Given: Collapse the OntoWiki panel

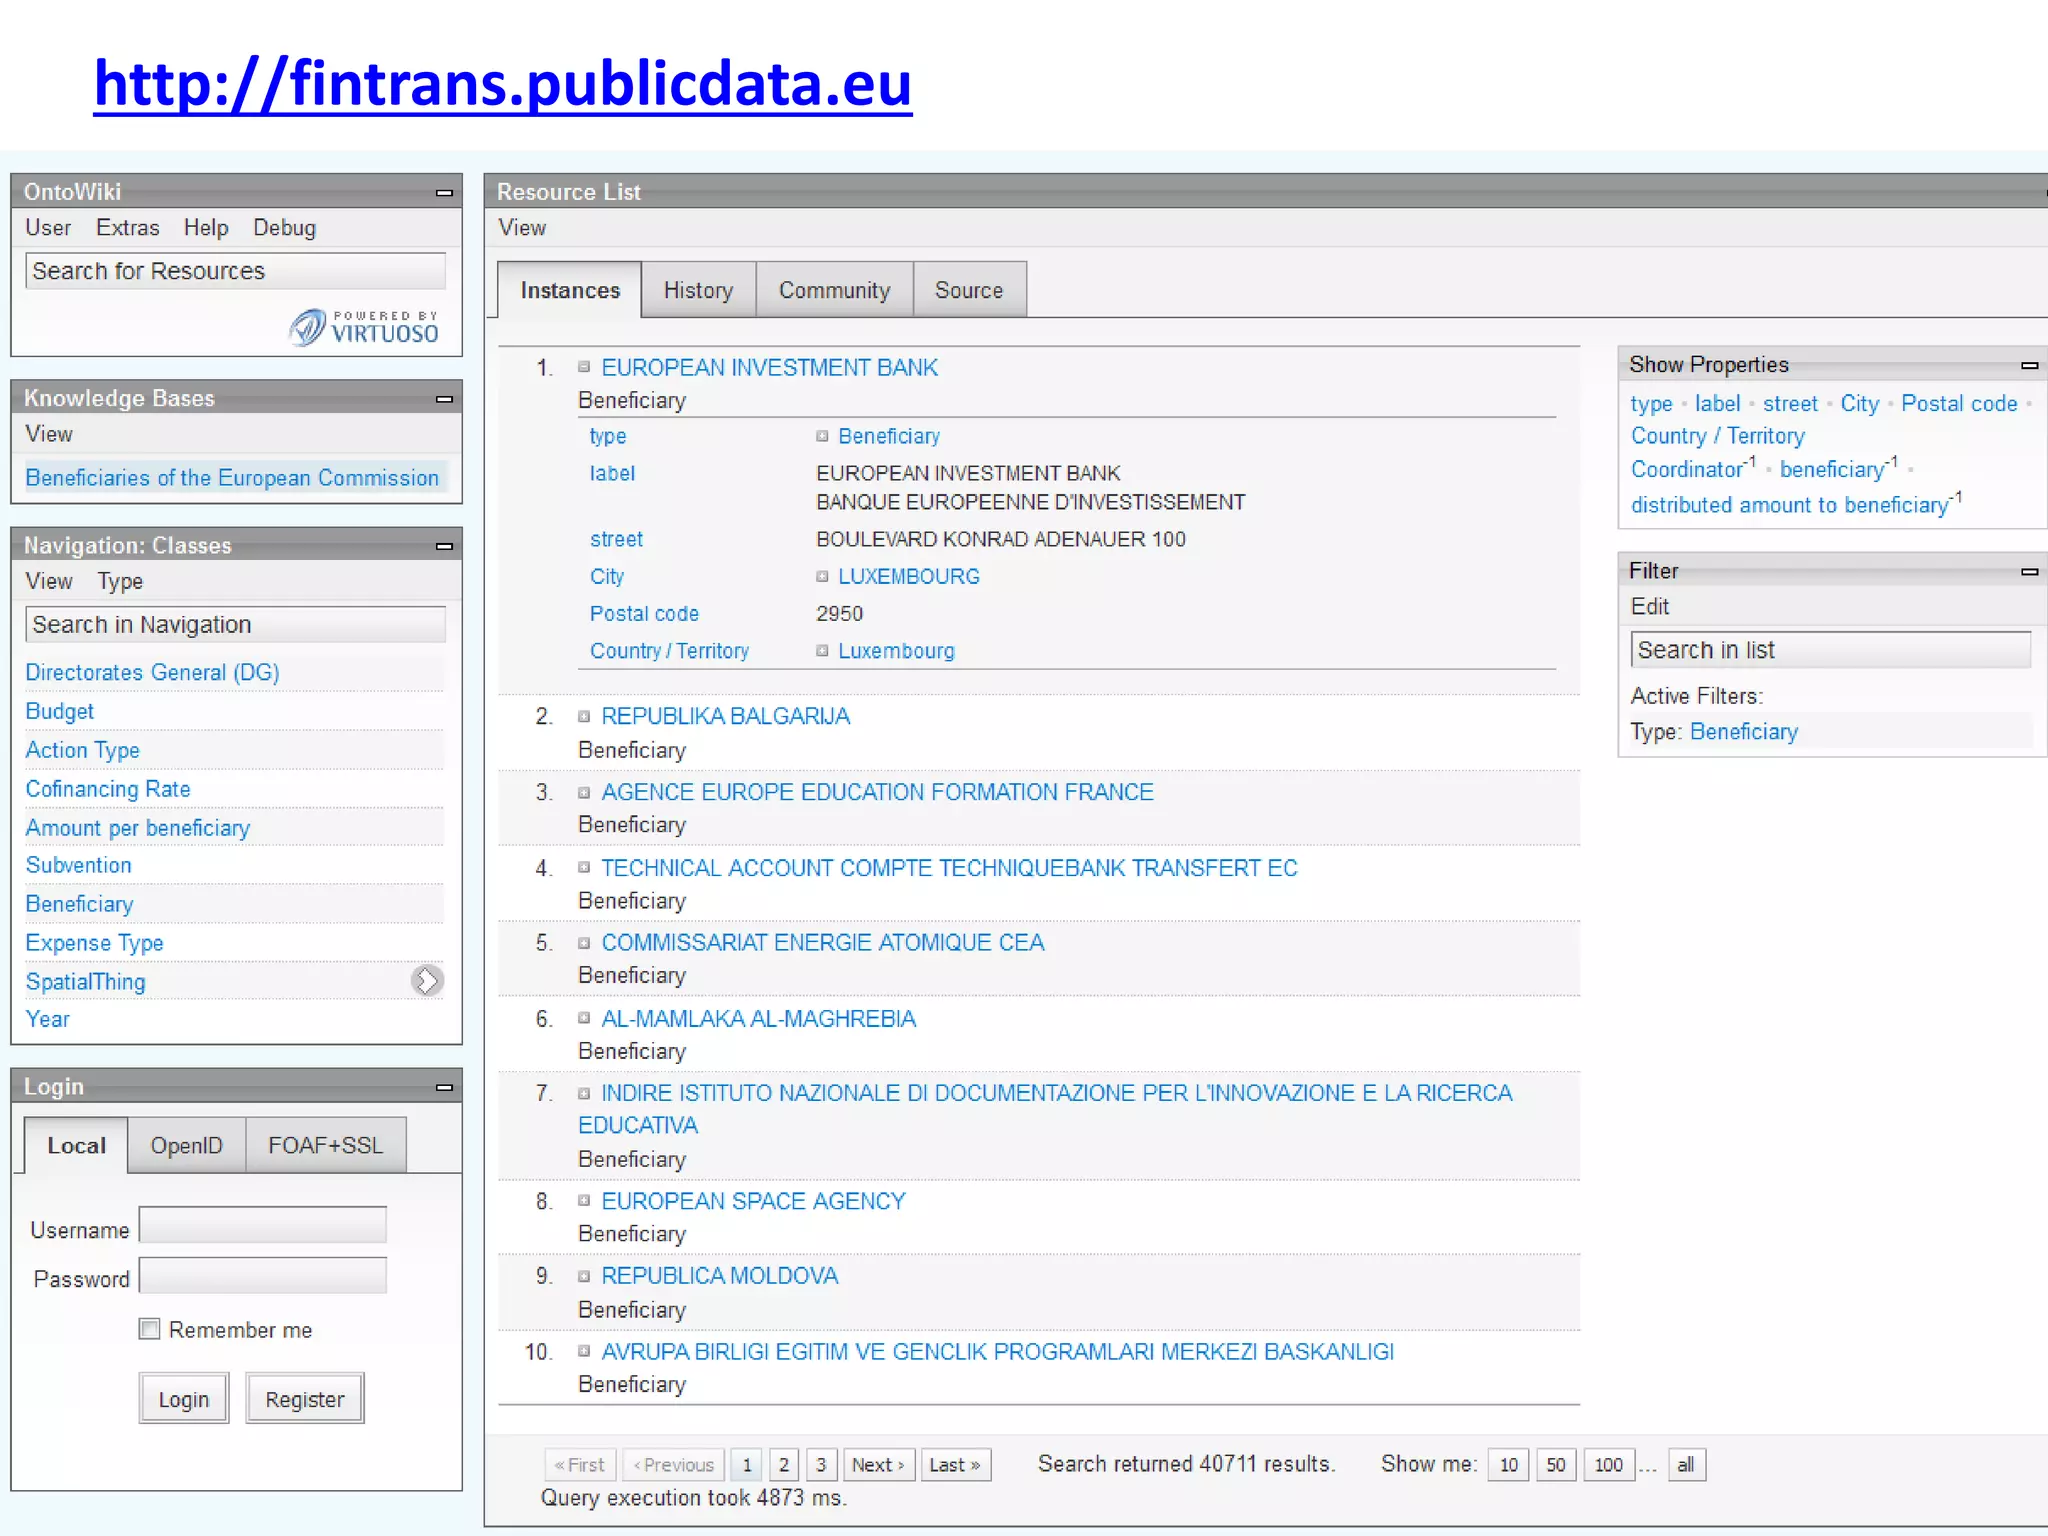Looking at the screenshot, I should [444, 192].
